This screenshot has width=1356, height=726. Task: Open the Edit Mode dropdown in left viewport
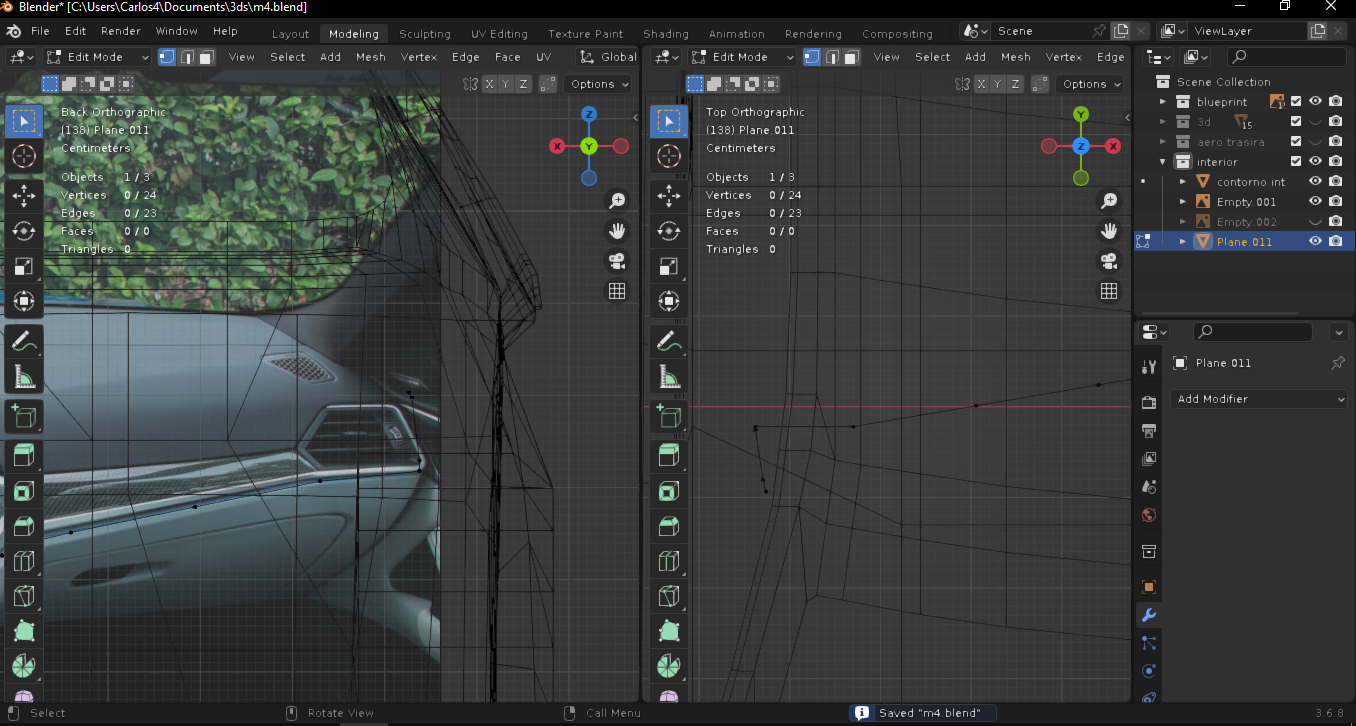pyautogui.click(x=97, y=57)
